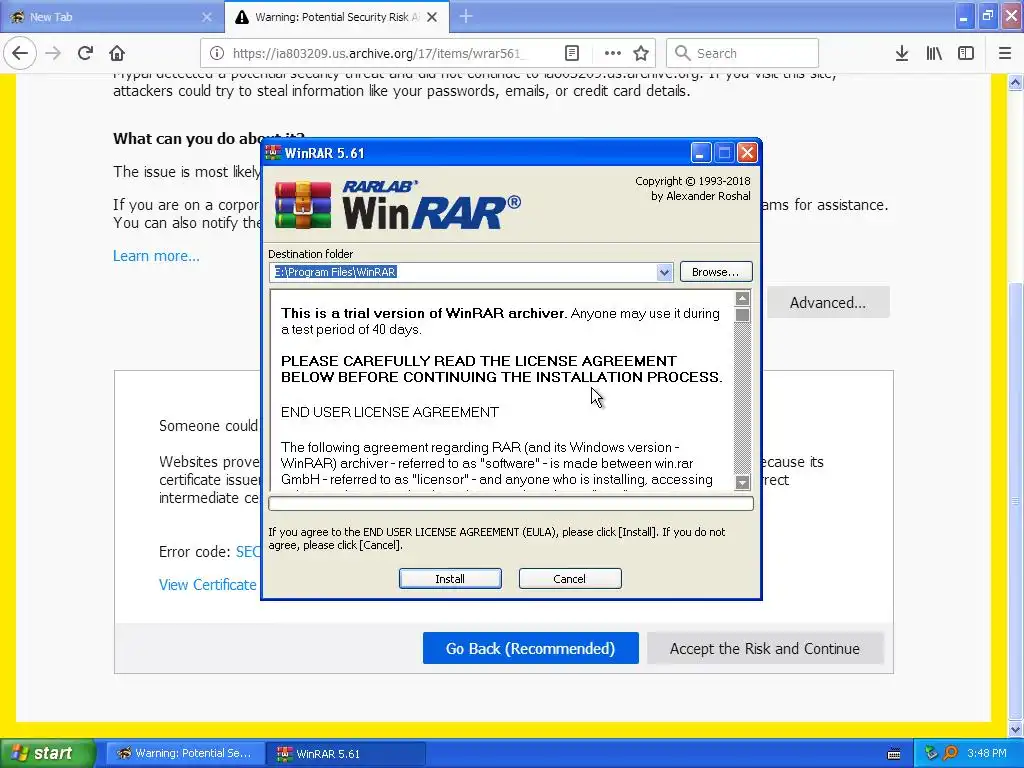Screen dimensions: 1024x768
Task: Open the Learn more link
Action: pyautogui.click(x=156, y=256)
